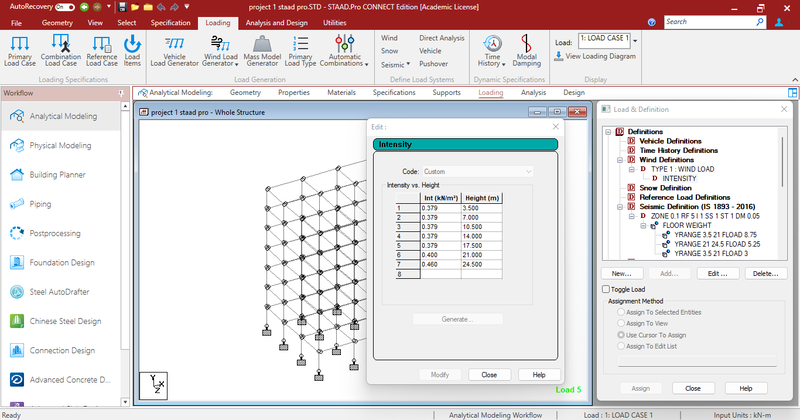Viewport: 800px width, 420px height.
Task: Select Assign To Selected Entities option
Action: tap(621, 312)
